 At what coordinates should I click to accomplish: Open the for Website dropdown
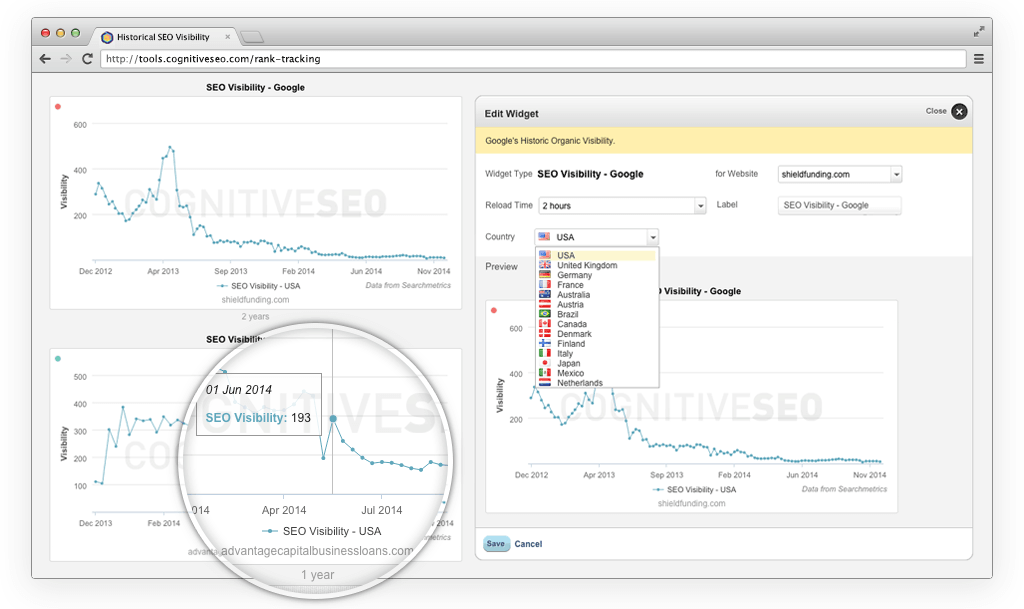[x=896, y=174]
